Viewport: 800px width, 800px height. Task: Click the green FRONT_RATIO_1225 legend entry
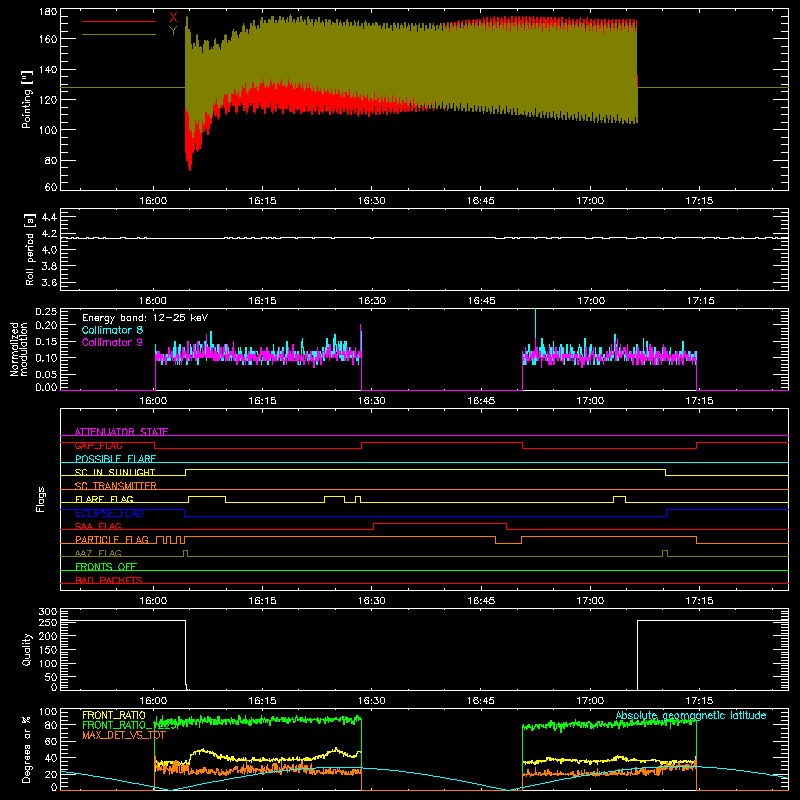tap(130, 725)
